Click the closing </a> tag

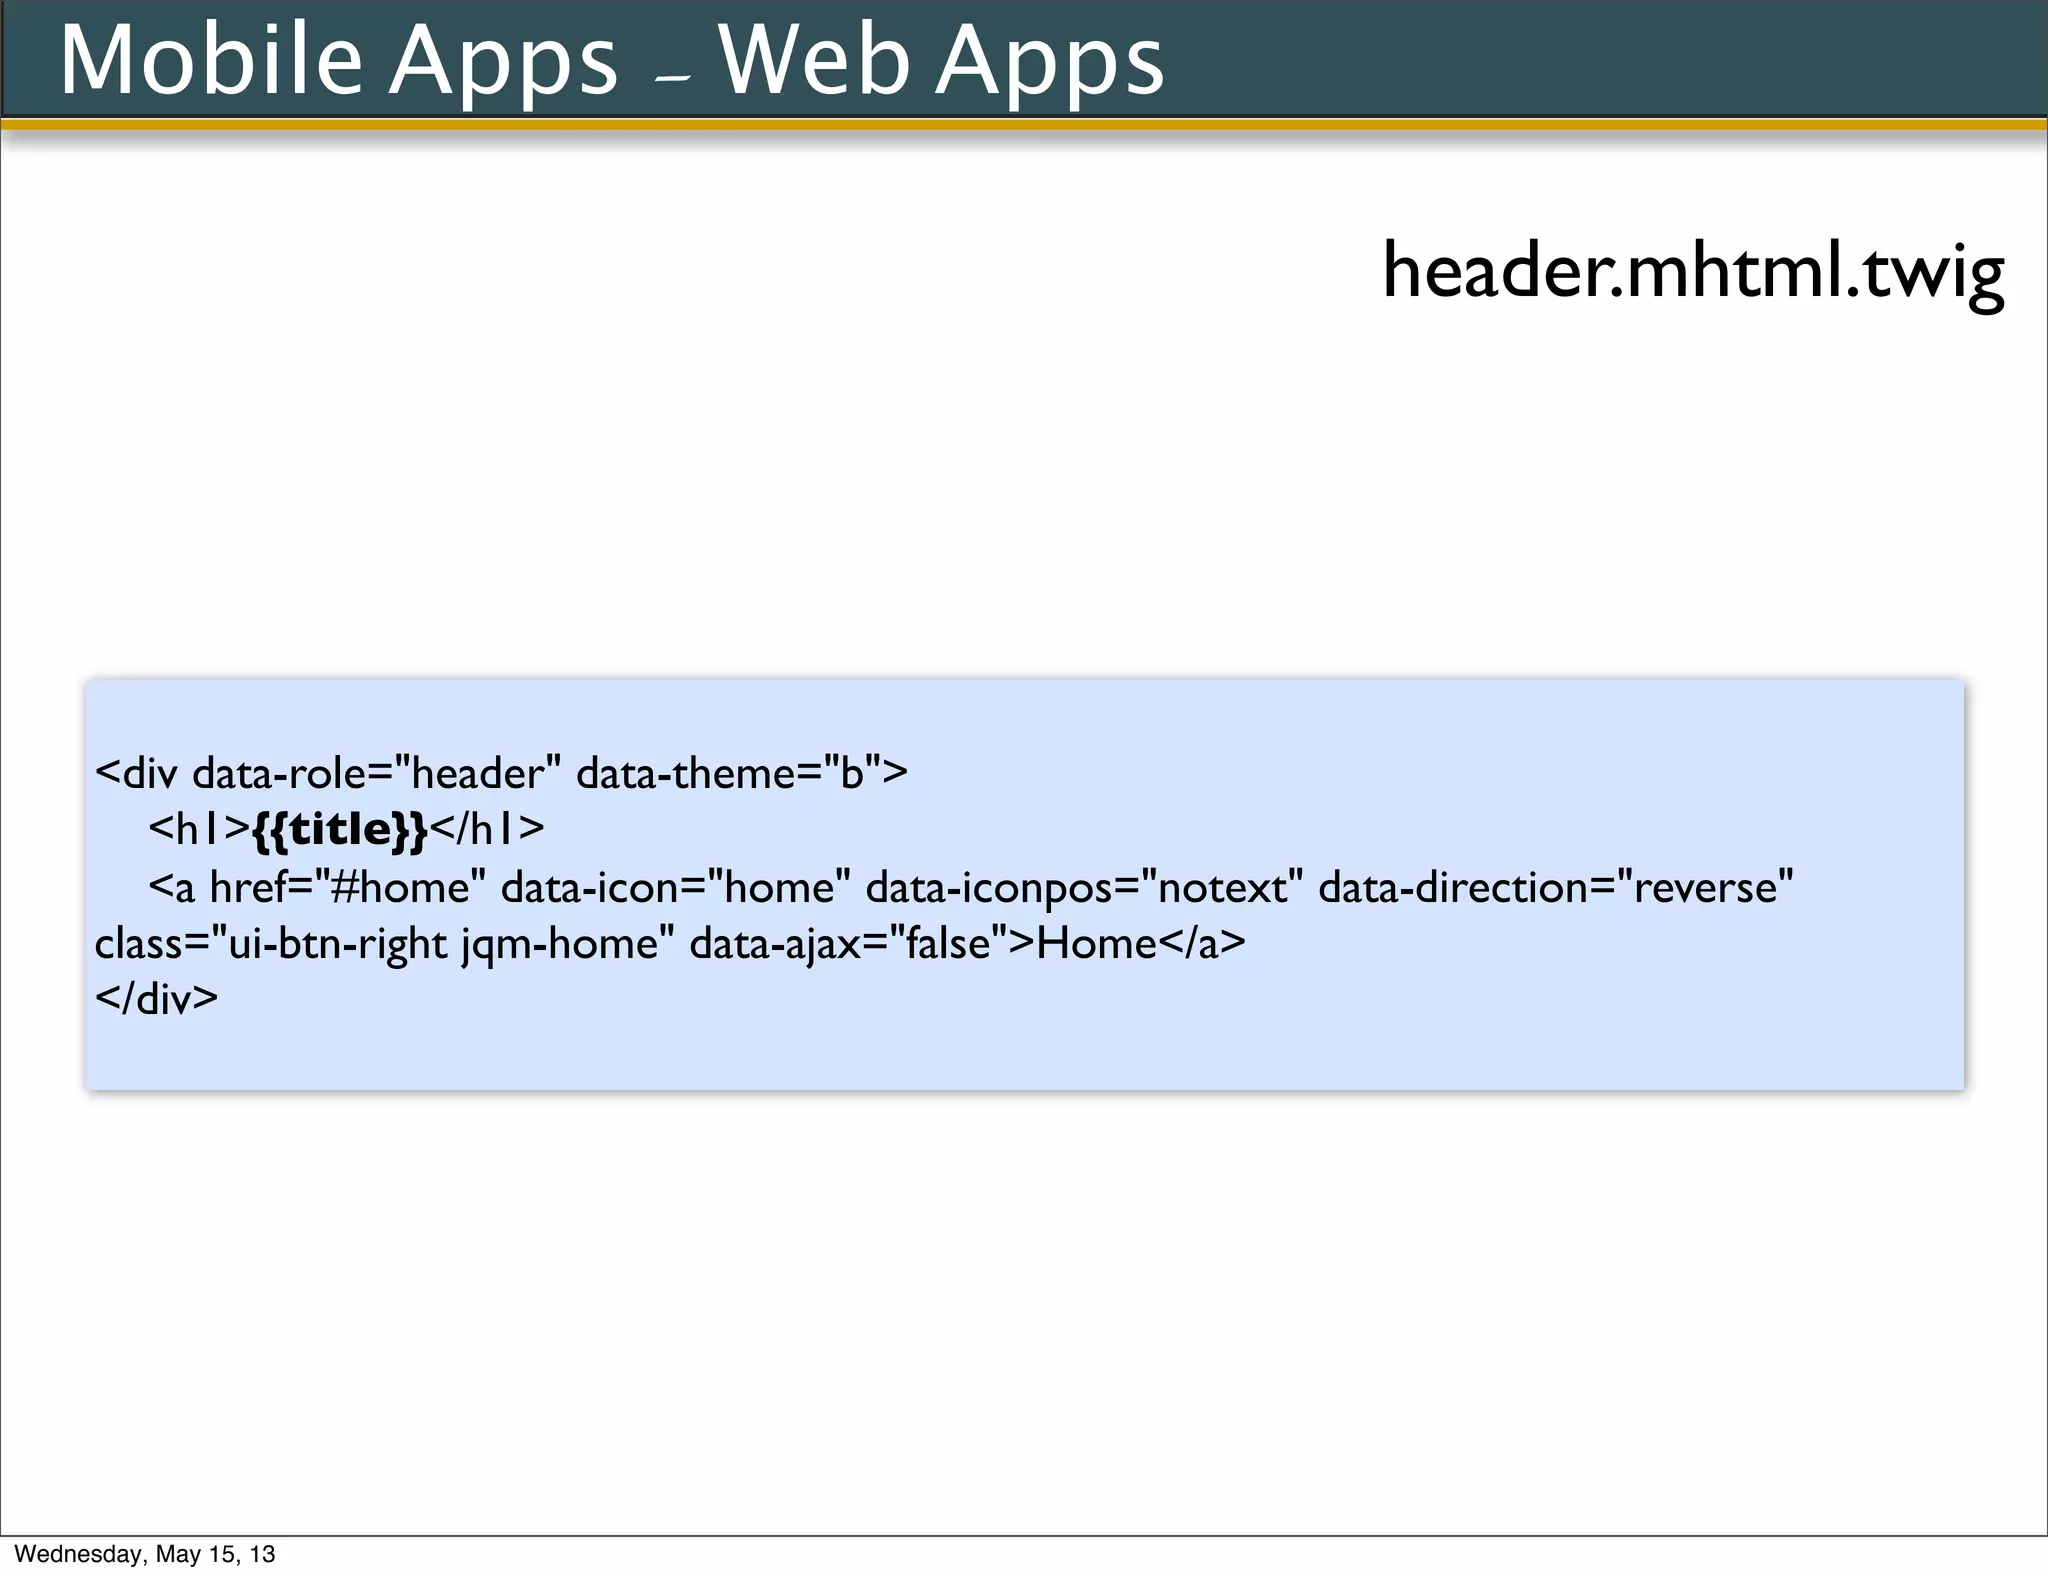tap(1203, 944)
